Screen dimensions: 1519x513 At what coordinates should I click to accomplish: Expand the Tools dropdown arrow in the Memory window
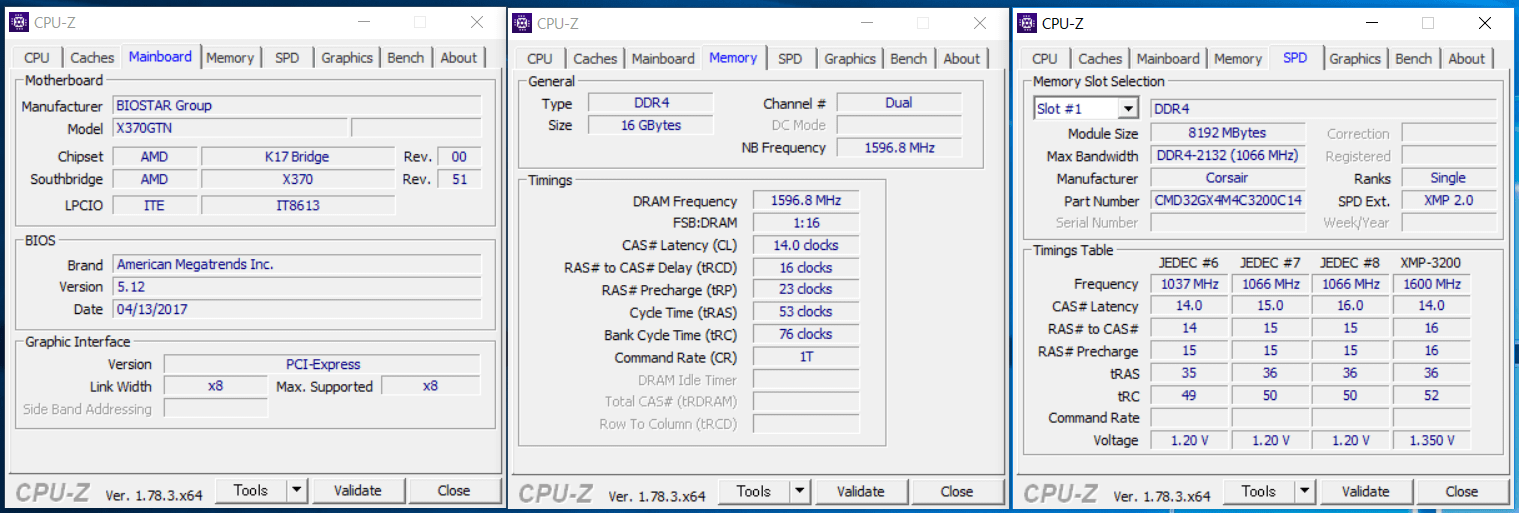[x=799, y=491]
